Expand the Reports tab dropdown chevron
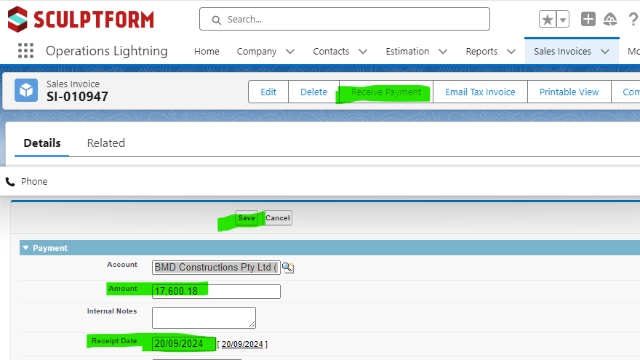This screenshot has height=360, width=640. pos(511,51)
